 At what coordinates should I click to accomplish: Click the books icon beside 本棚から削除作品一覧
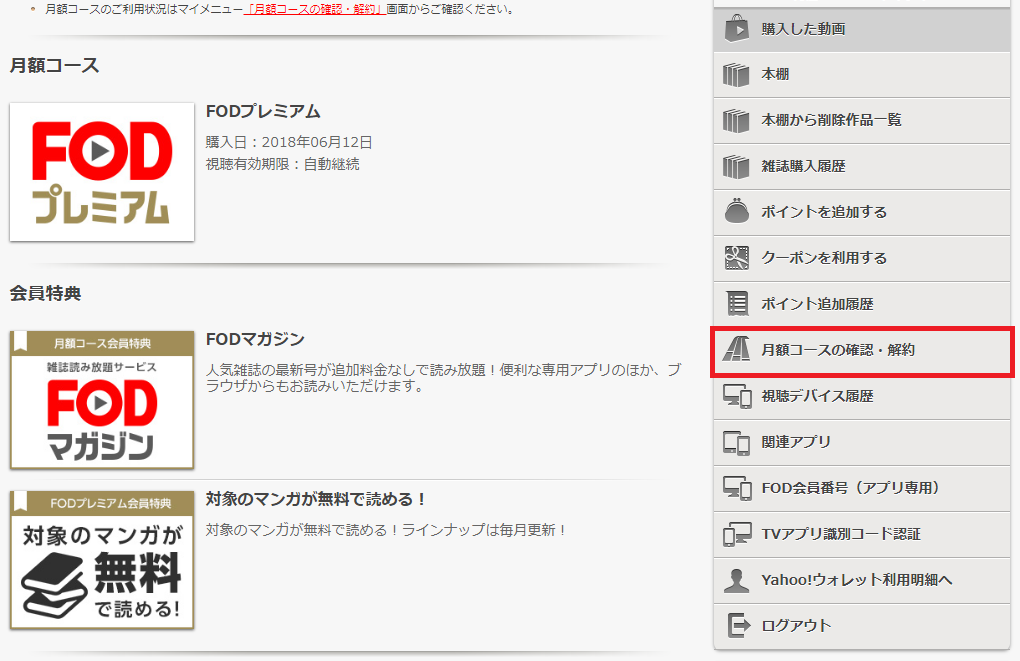point(736,120)
